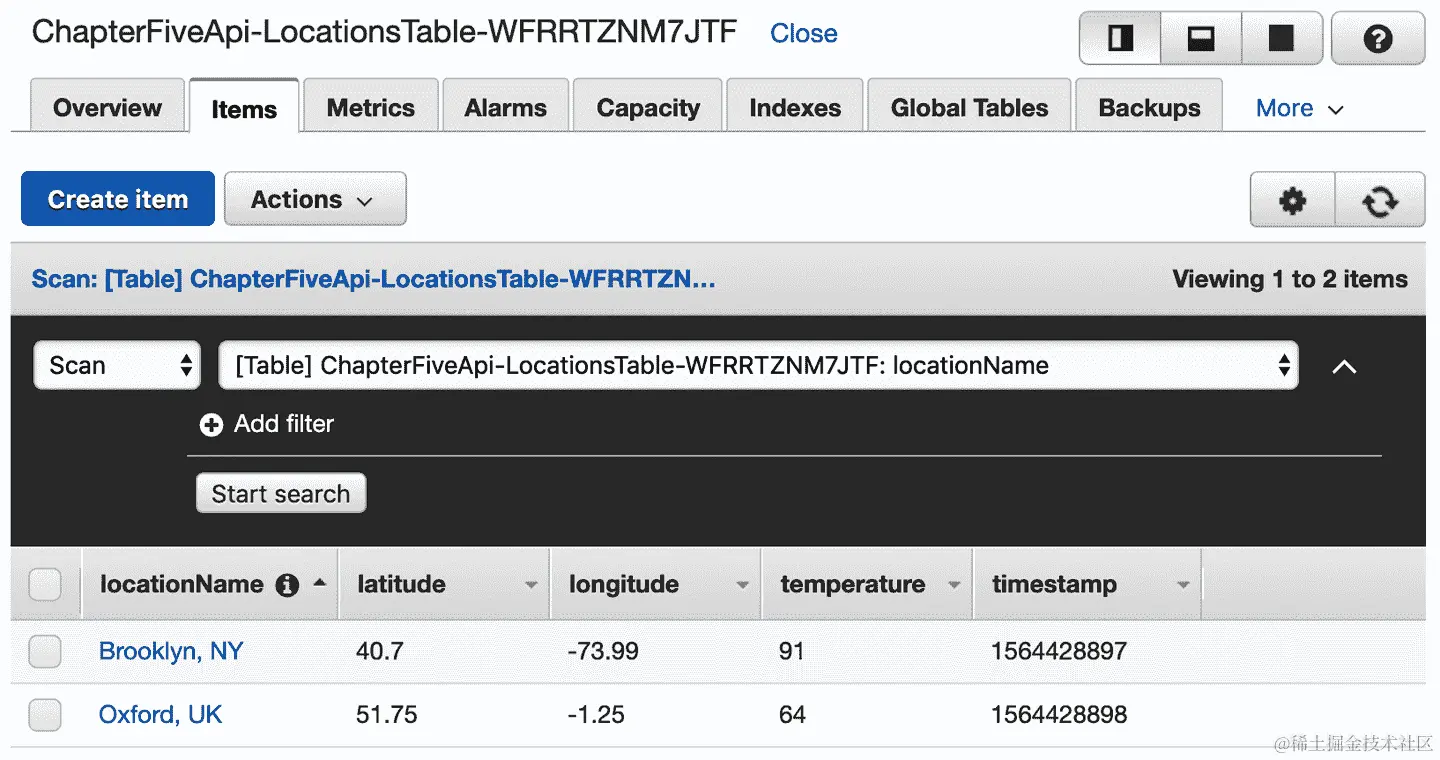Tick the checkbox for Brooklyn, NY
Image resolution: width=1440 pixels, height=760 pixels.
coord(45,652)
